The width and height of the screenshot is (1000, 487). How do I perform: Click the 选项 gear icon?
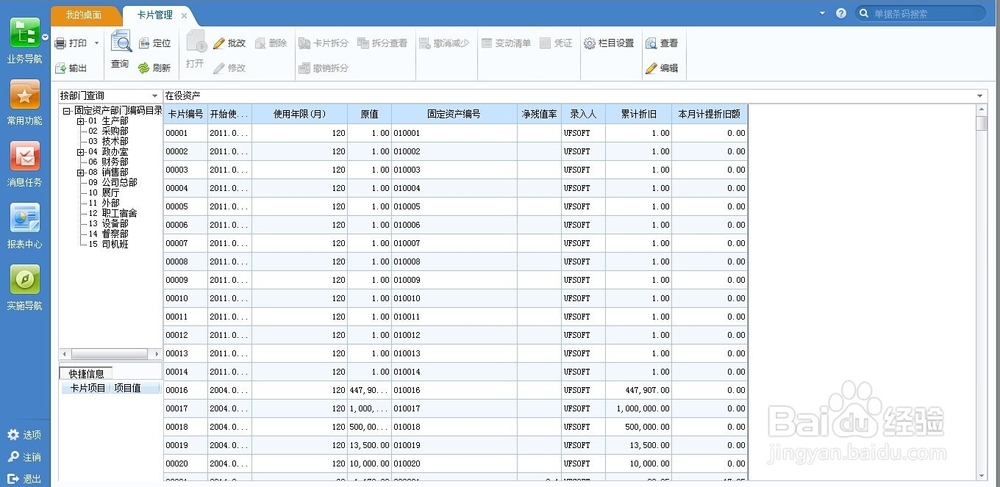[13, 435]
